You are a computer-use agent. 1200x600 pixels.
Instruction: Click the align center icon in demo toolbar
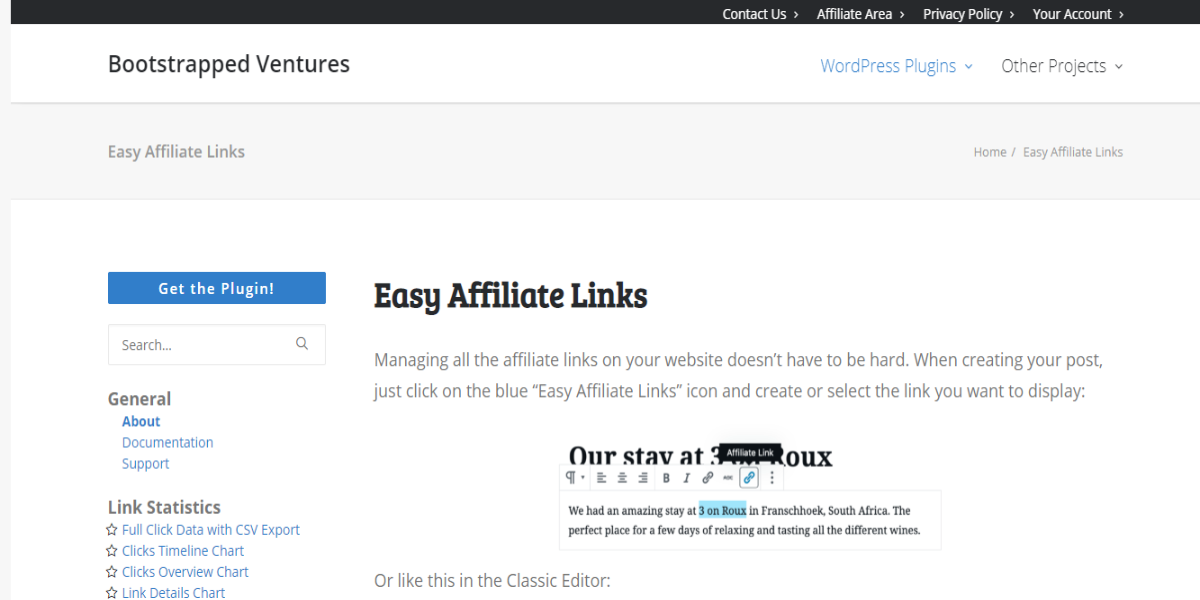(622, 477)
